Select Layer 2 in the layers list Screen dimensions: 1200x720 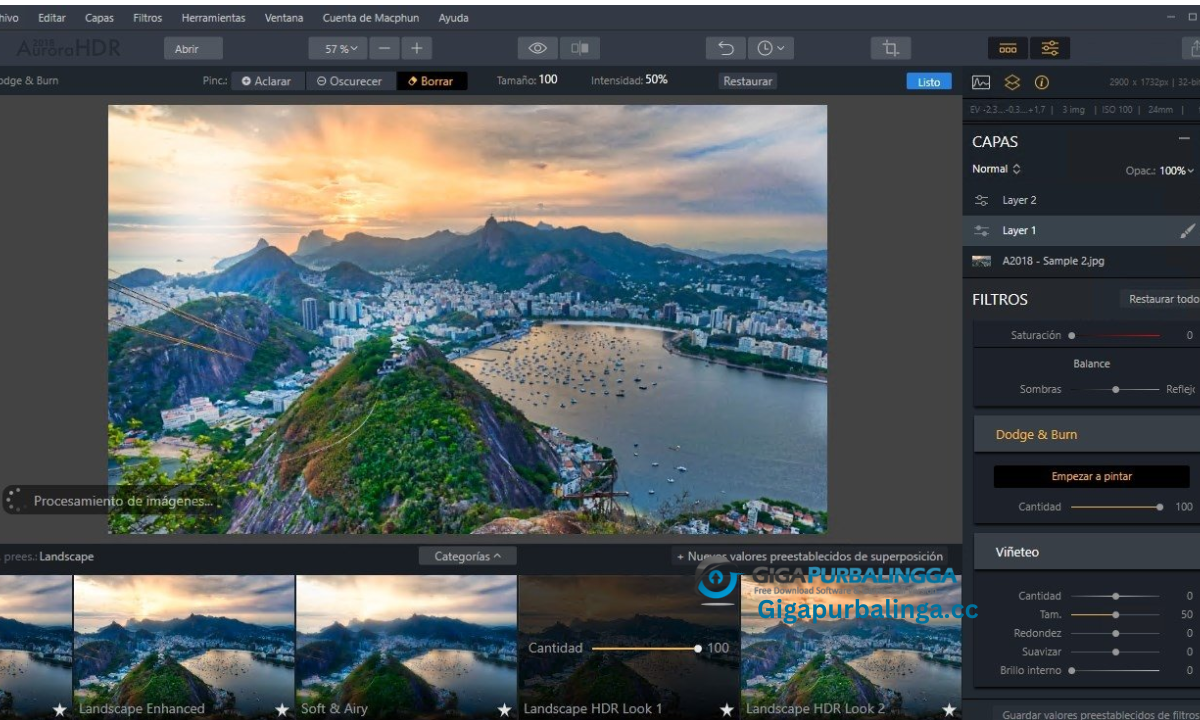[1081, 200]
